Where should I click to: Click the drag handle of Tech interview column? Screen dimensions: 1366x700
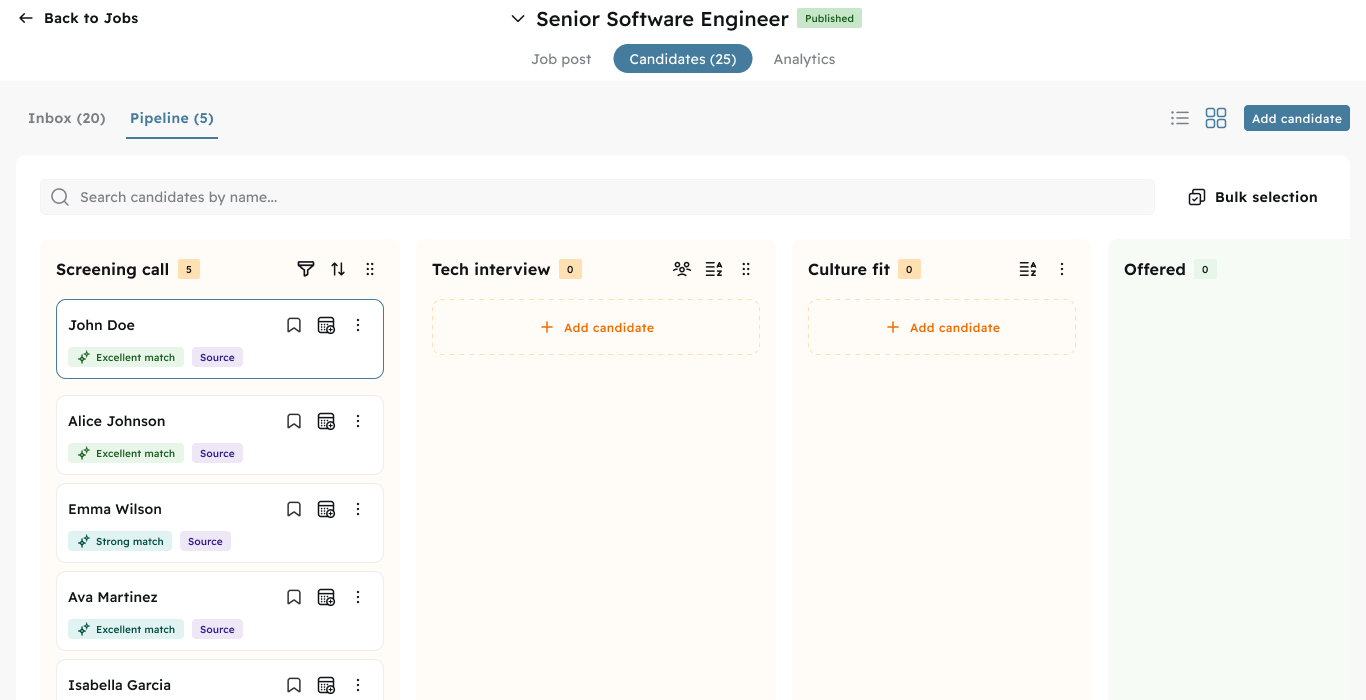click(x=746, y=269)
